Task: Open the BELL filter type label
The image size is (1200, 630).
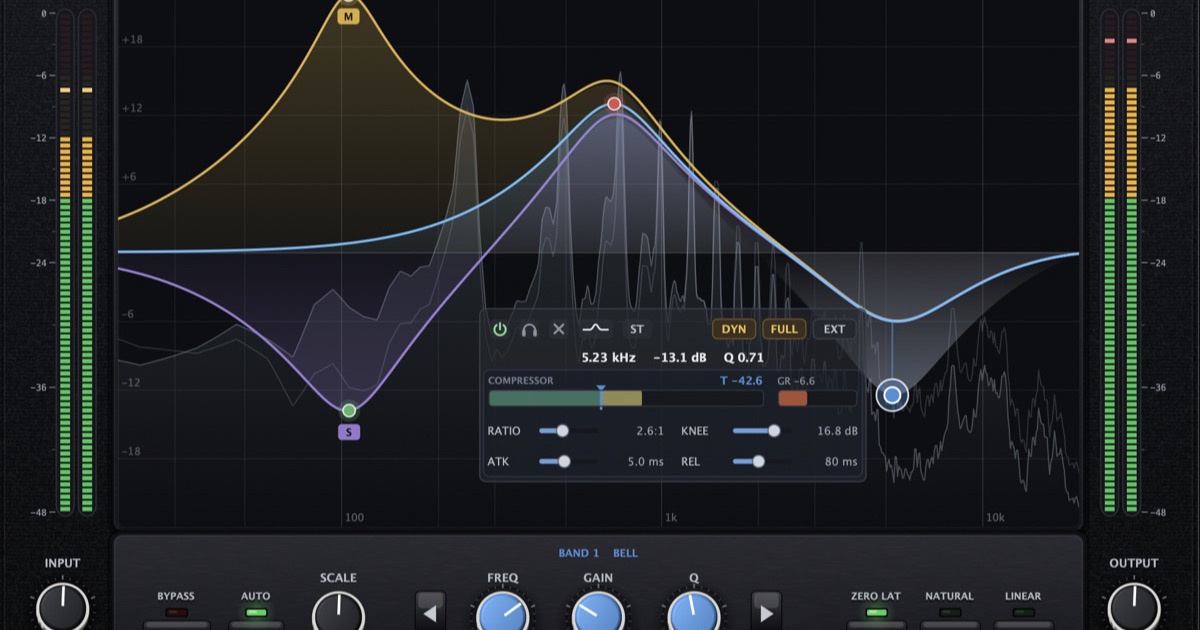Action: point(625,553)
